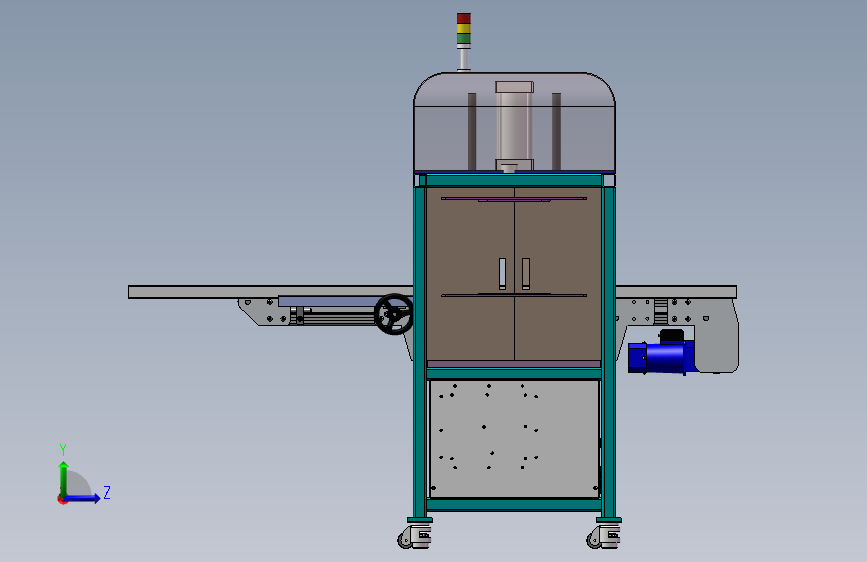Image resolution: width=867 pixels, height=562 pixels.
Task: Select the lower gray perforated panel
Action: tap(514, 439)
